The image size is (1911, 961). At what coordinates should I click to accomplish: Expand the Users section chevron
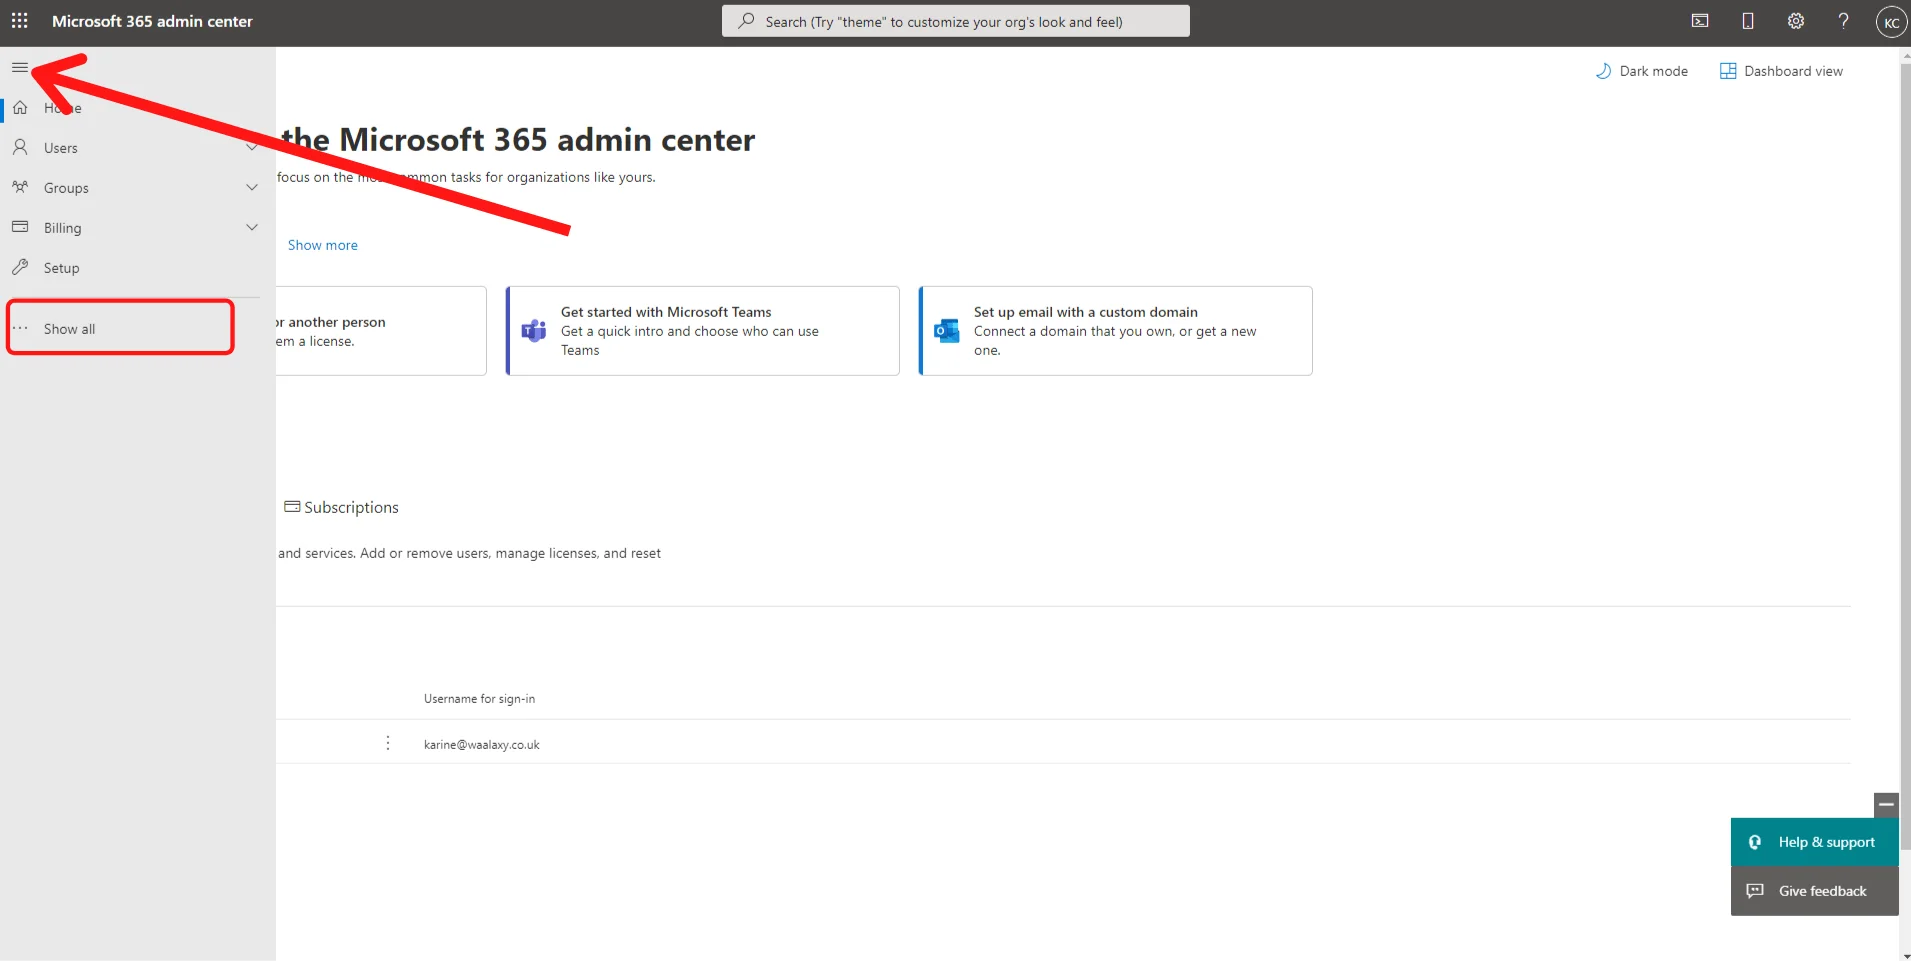(x=252, y=148)
